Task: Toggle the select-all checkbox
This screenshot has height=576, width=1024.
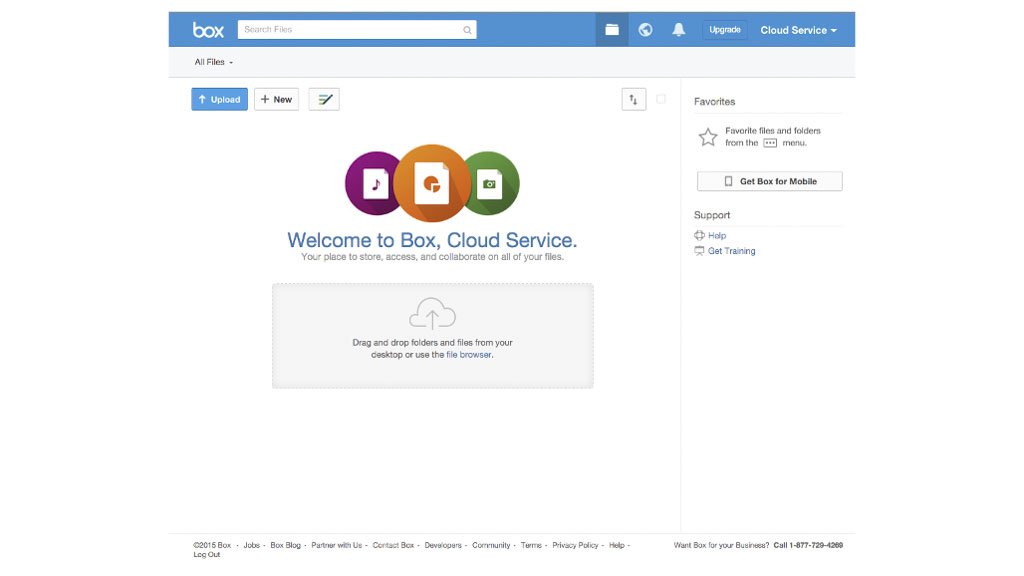Action: pos(661,99)
